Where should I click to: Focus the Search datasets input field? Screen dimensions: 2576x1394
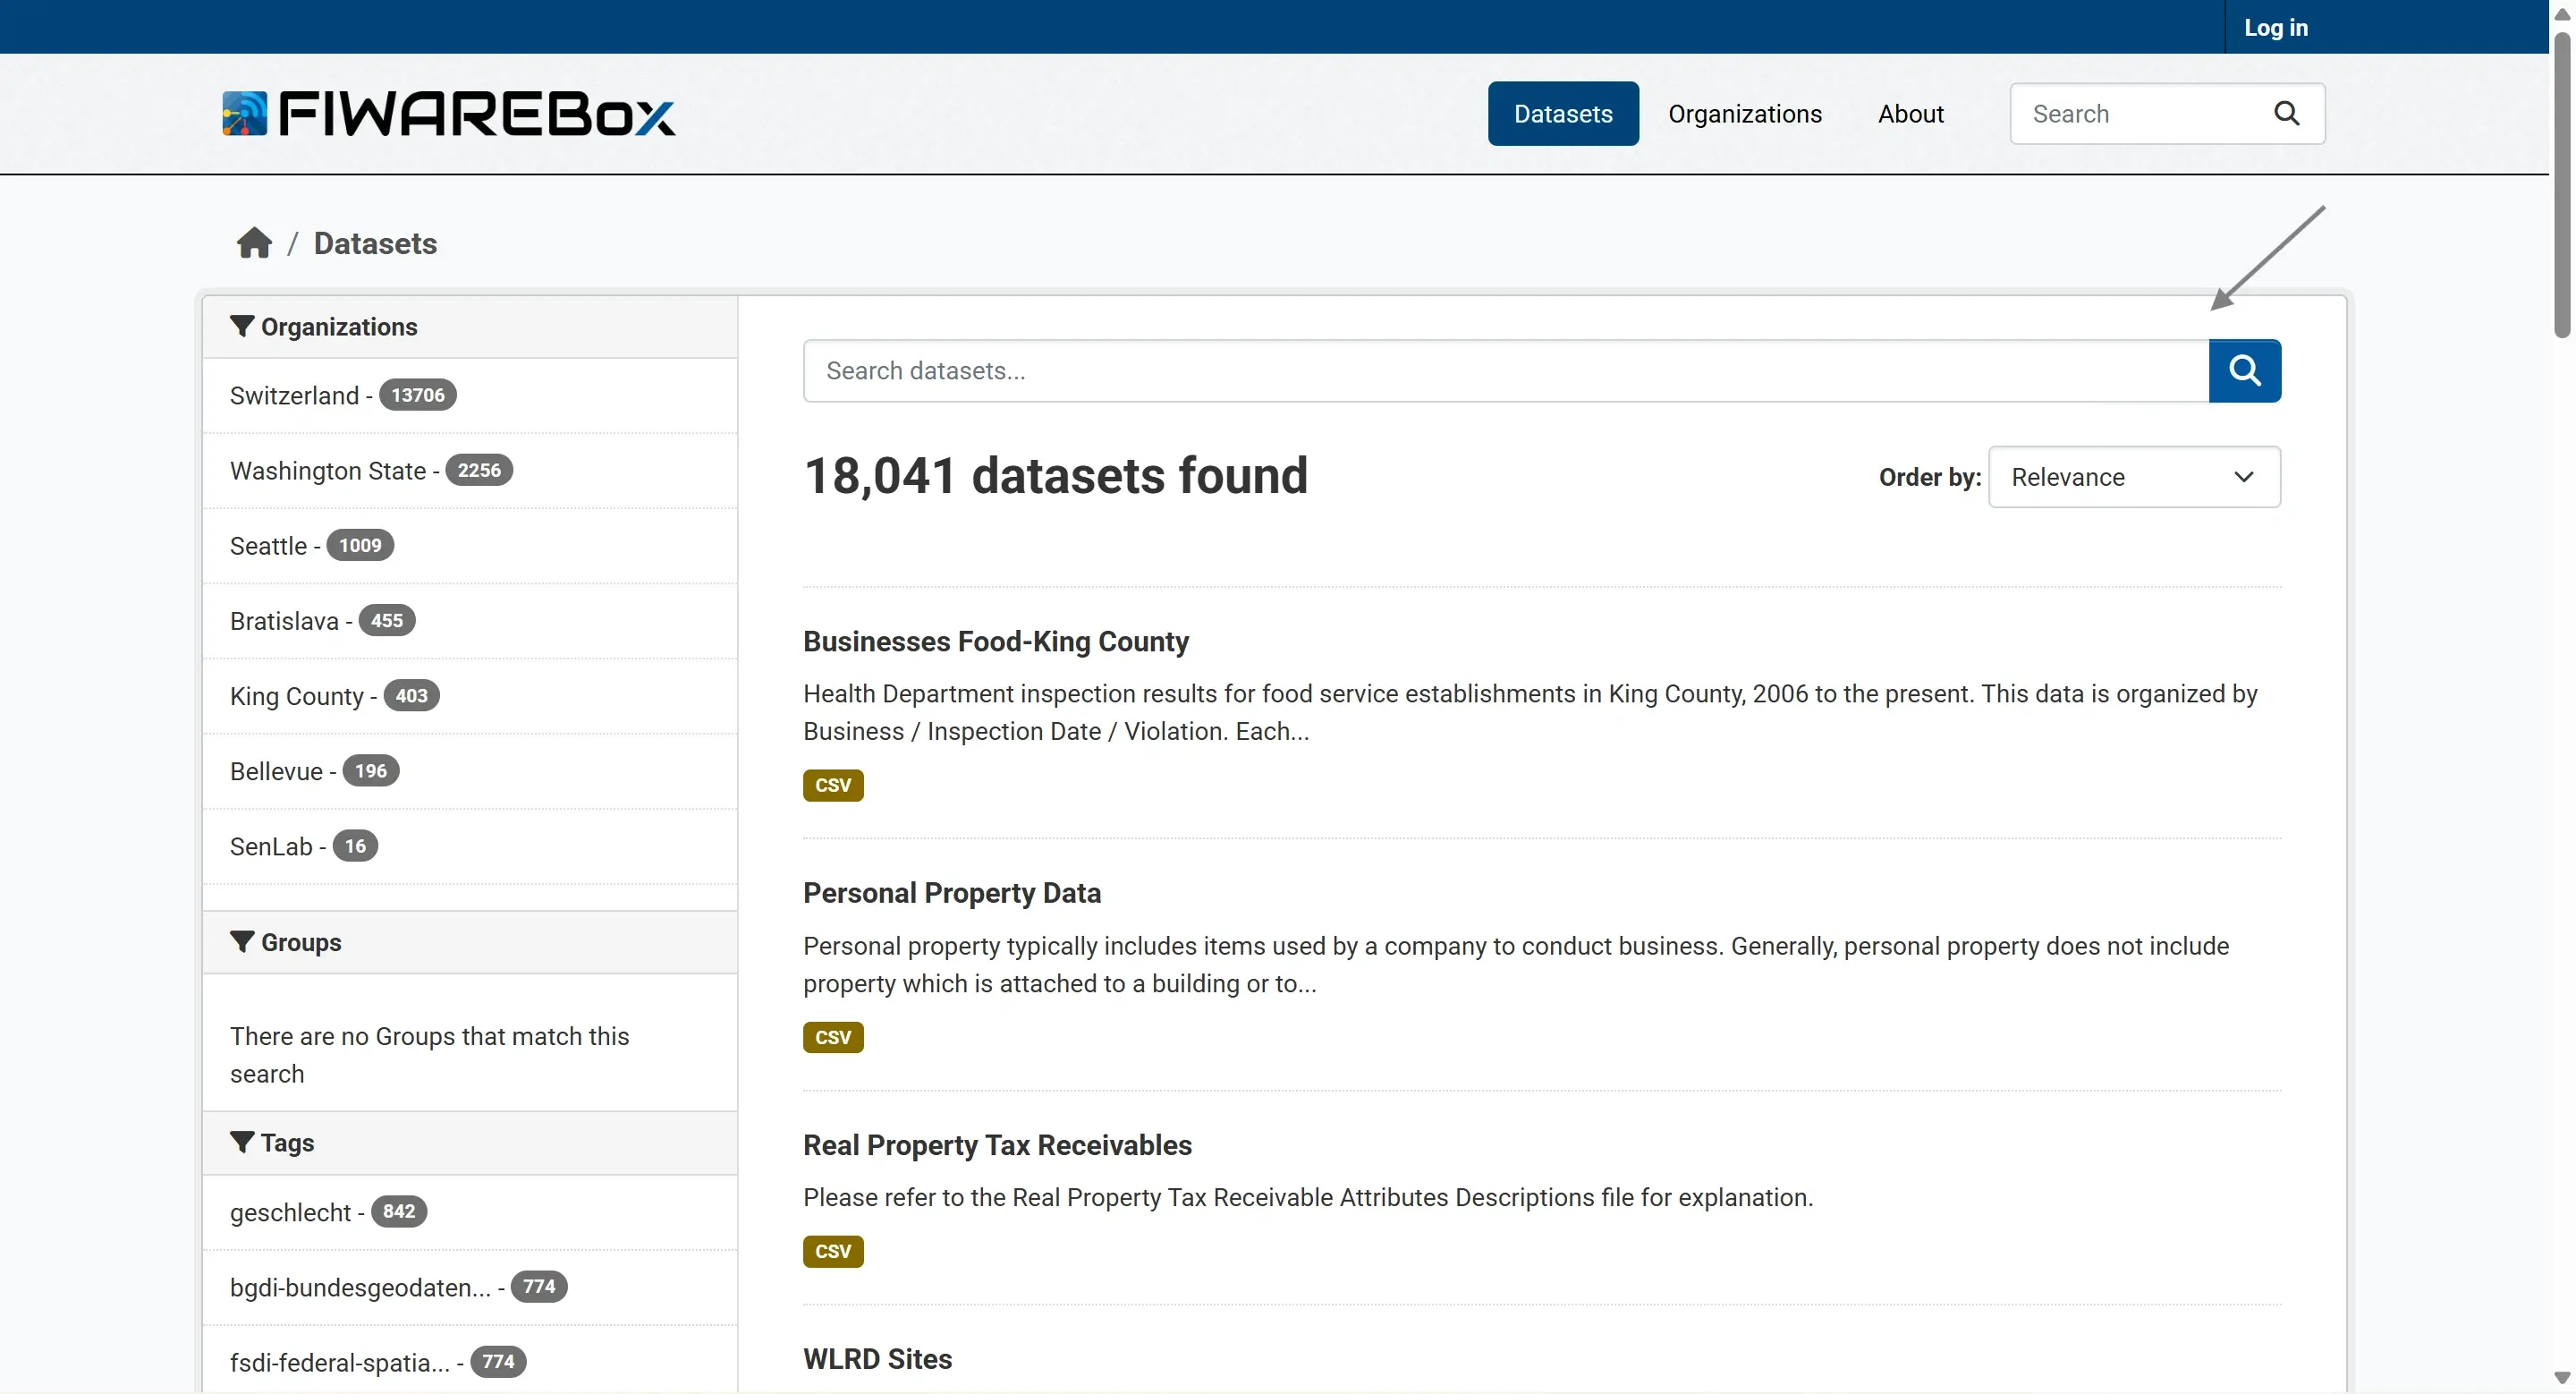coord(1505,371)
